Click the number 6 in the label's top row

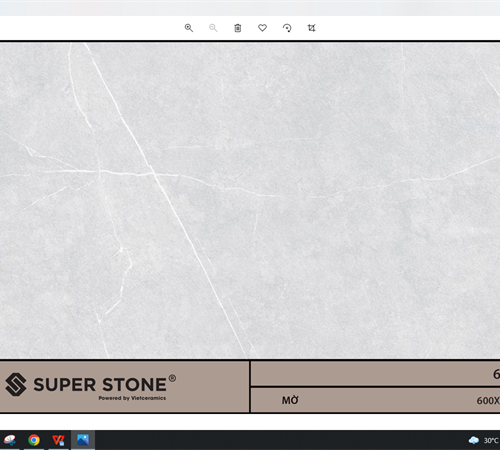[x=496, y=374]
